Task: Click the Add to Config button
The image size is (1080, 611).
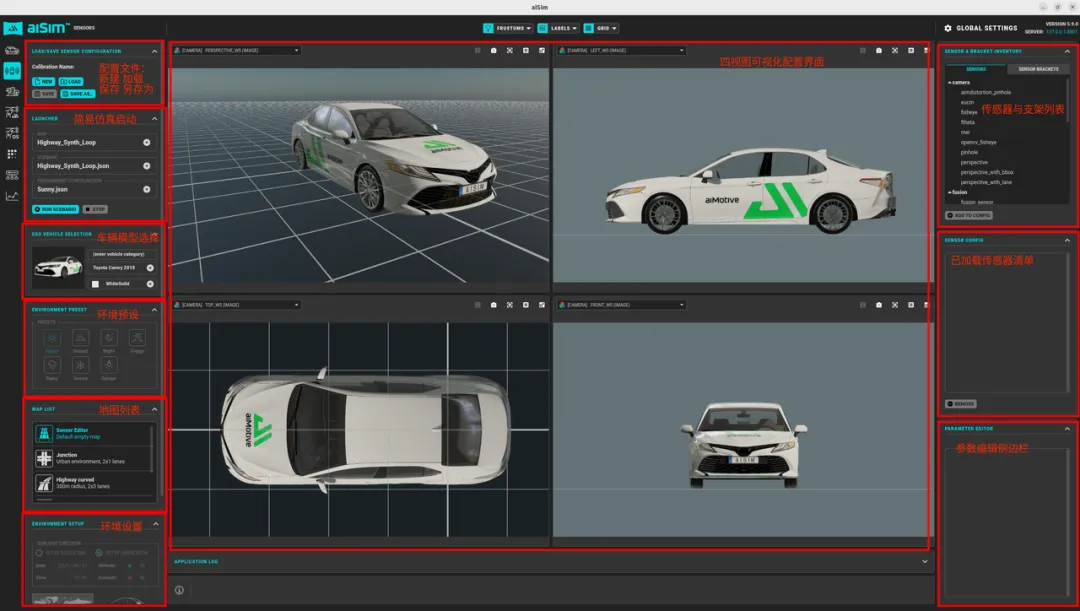Action: click(969, 215)
